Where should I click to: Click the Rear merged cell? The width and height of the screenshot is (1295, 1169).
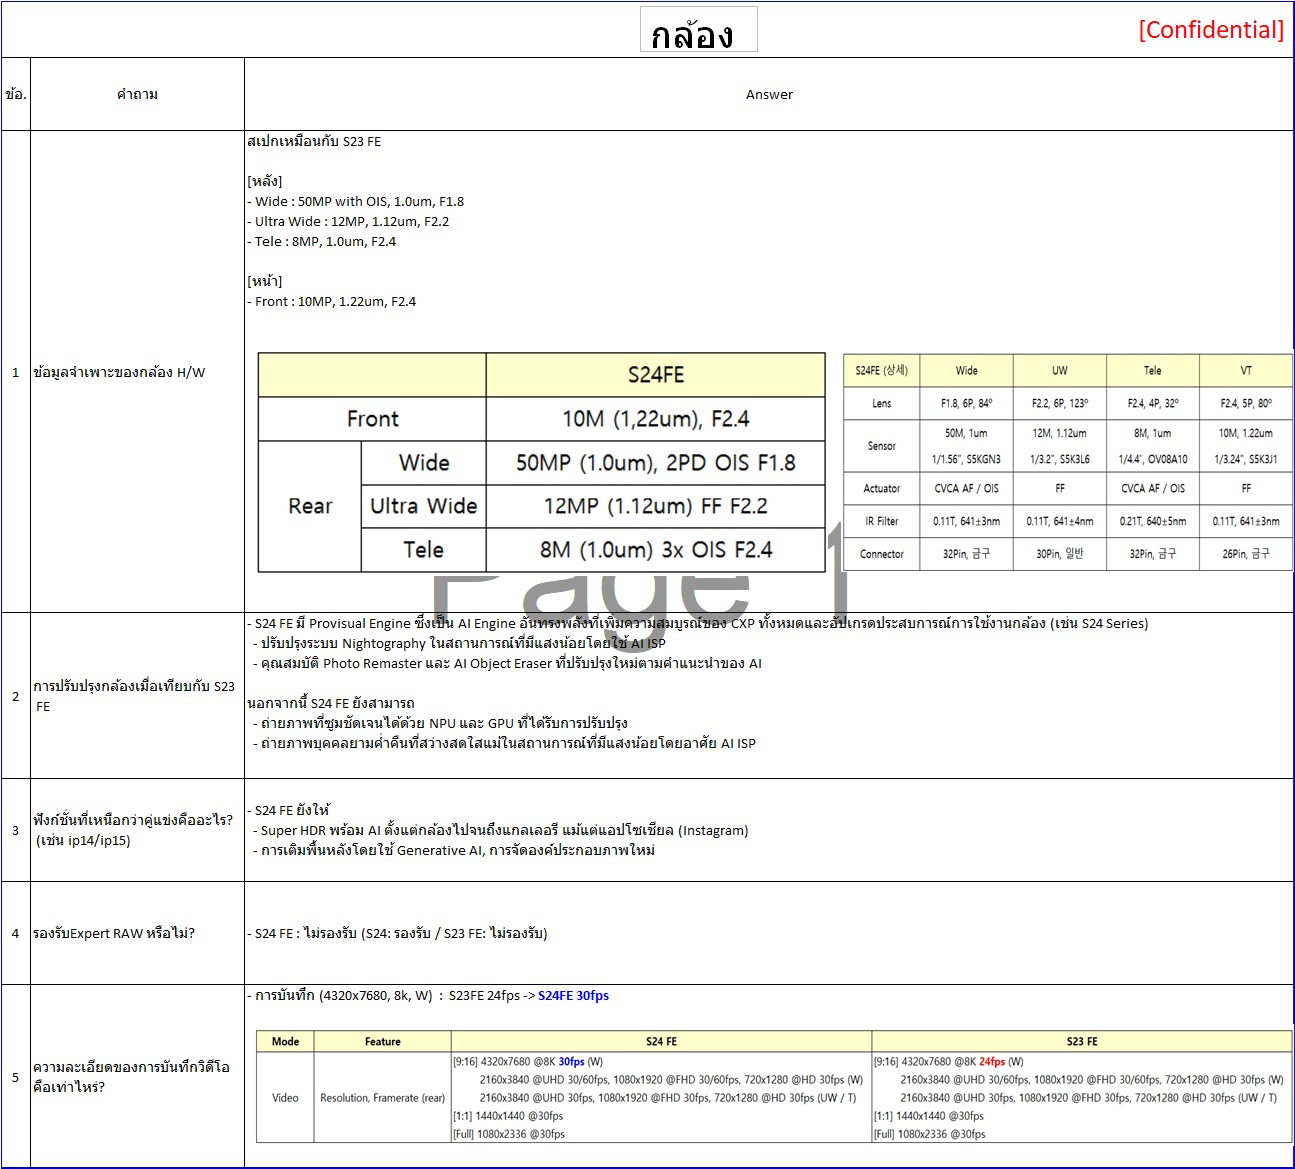coord(310,506)
